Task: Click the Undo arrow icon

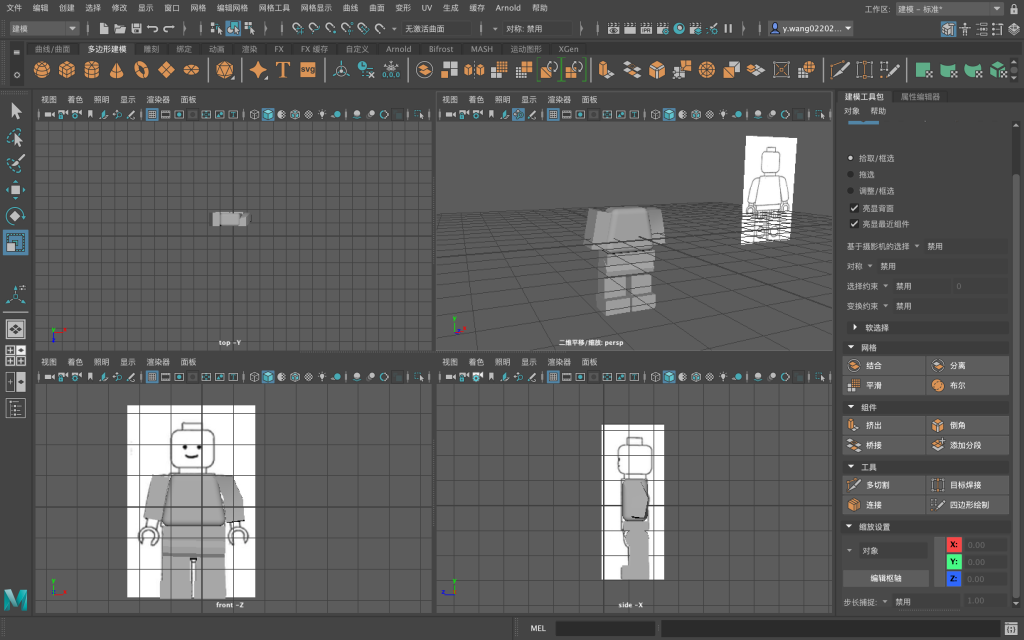Action: click(153, 28)
